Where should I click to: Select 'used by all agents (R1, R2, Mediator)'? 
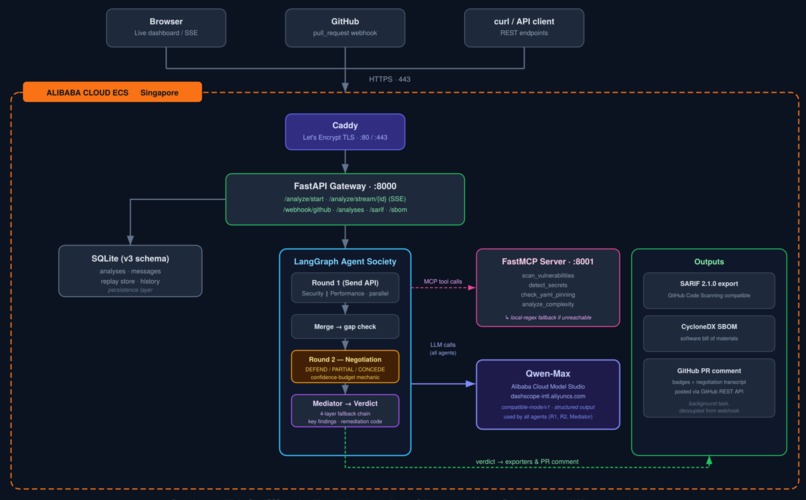tap(547, 417)
